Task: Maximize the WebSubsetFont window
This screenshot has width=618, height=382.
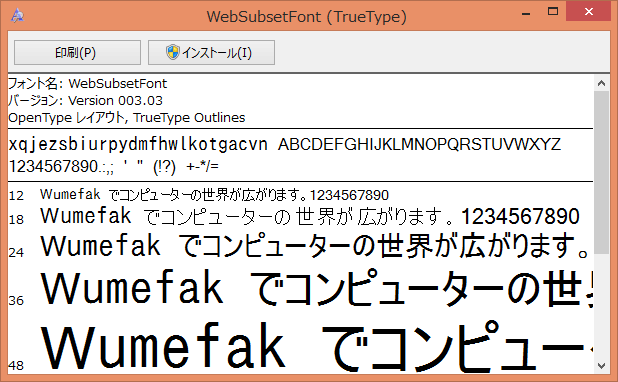Action: point(553,11)
